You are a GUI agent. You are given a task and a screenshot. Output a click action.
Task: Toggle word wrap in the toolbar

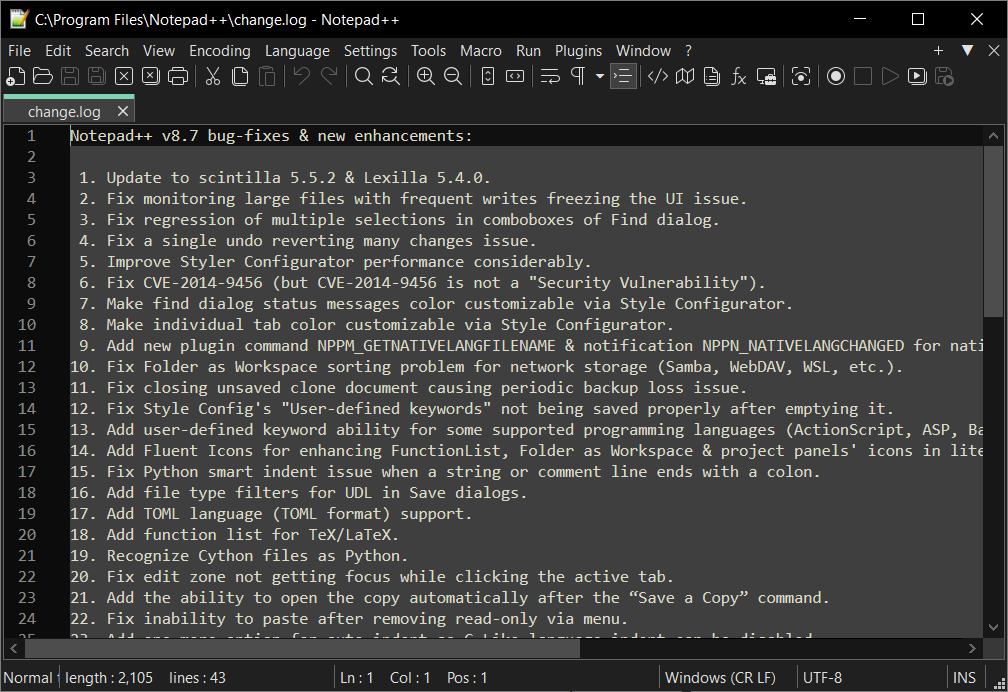tap(550, 76)
